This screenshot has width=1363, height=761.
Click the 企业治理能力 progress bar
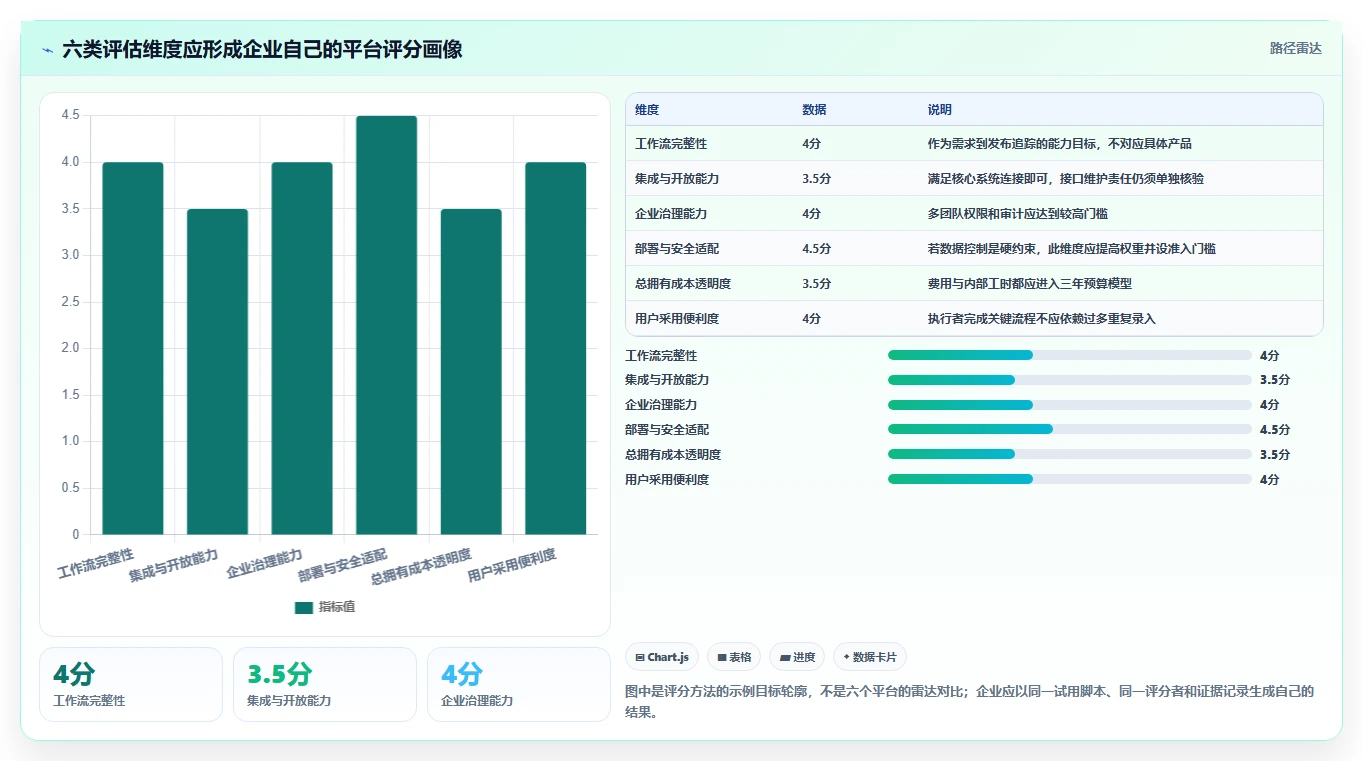point(1070,405)
